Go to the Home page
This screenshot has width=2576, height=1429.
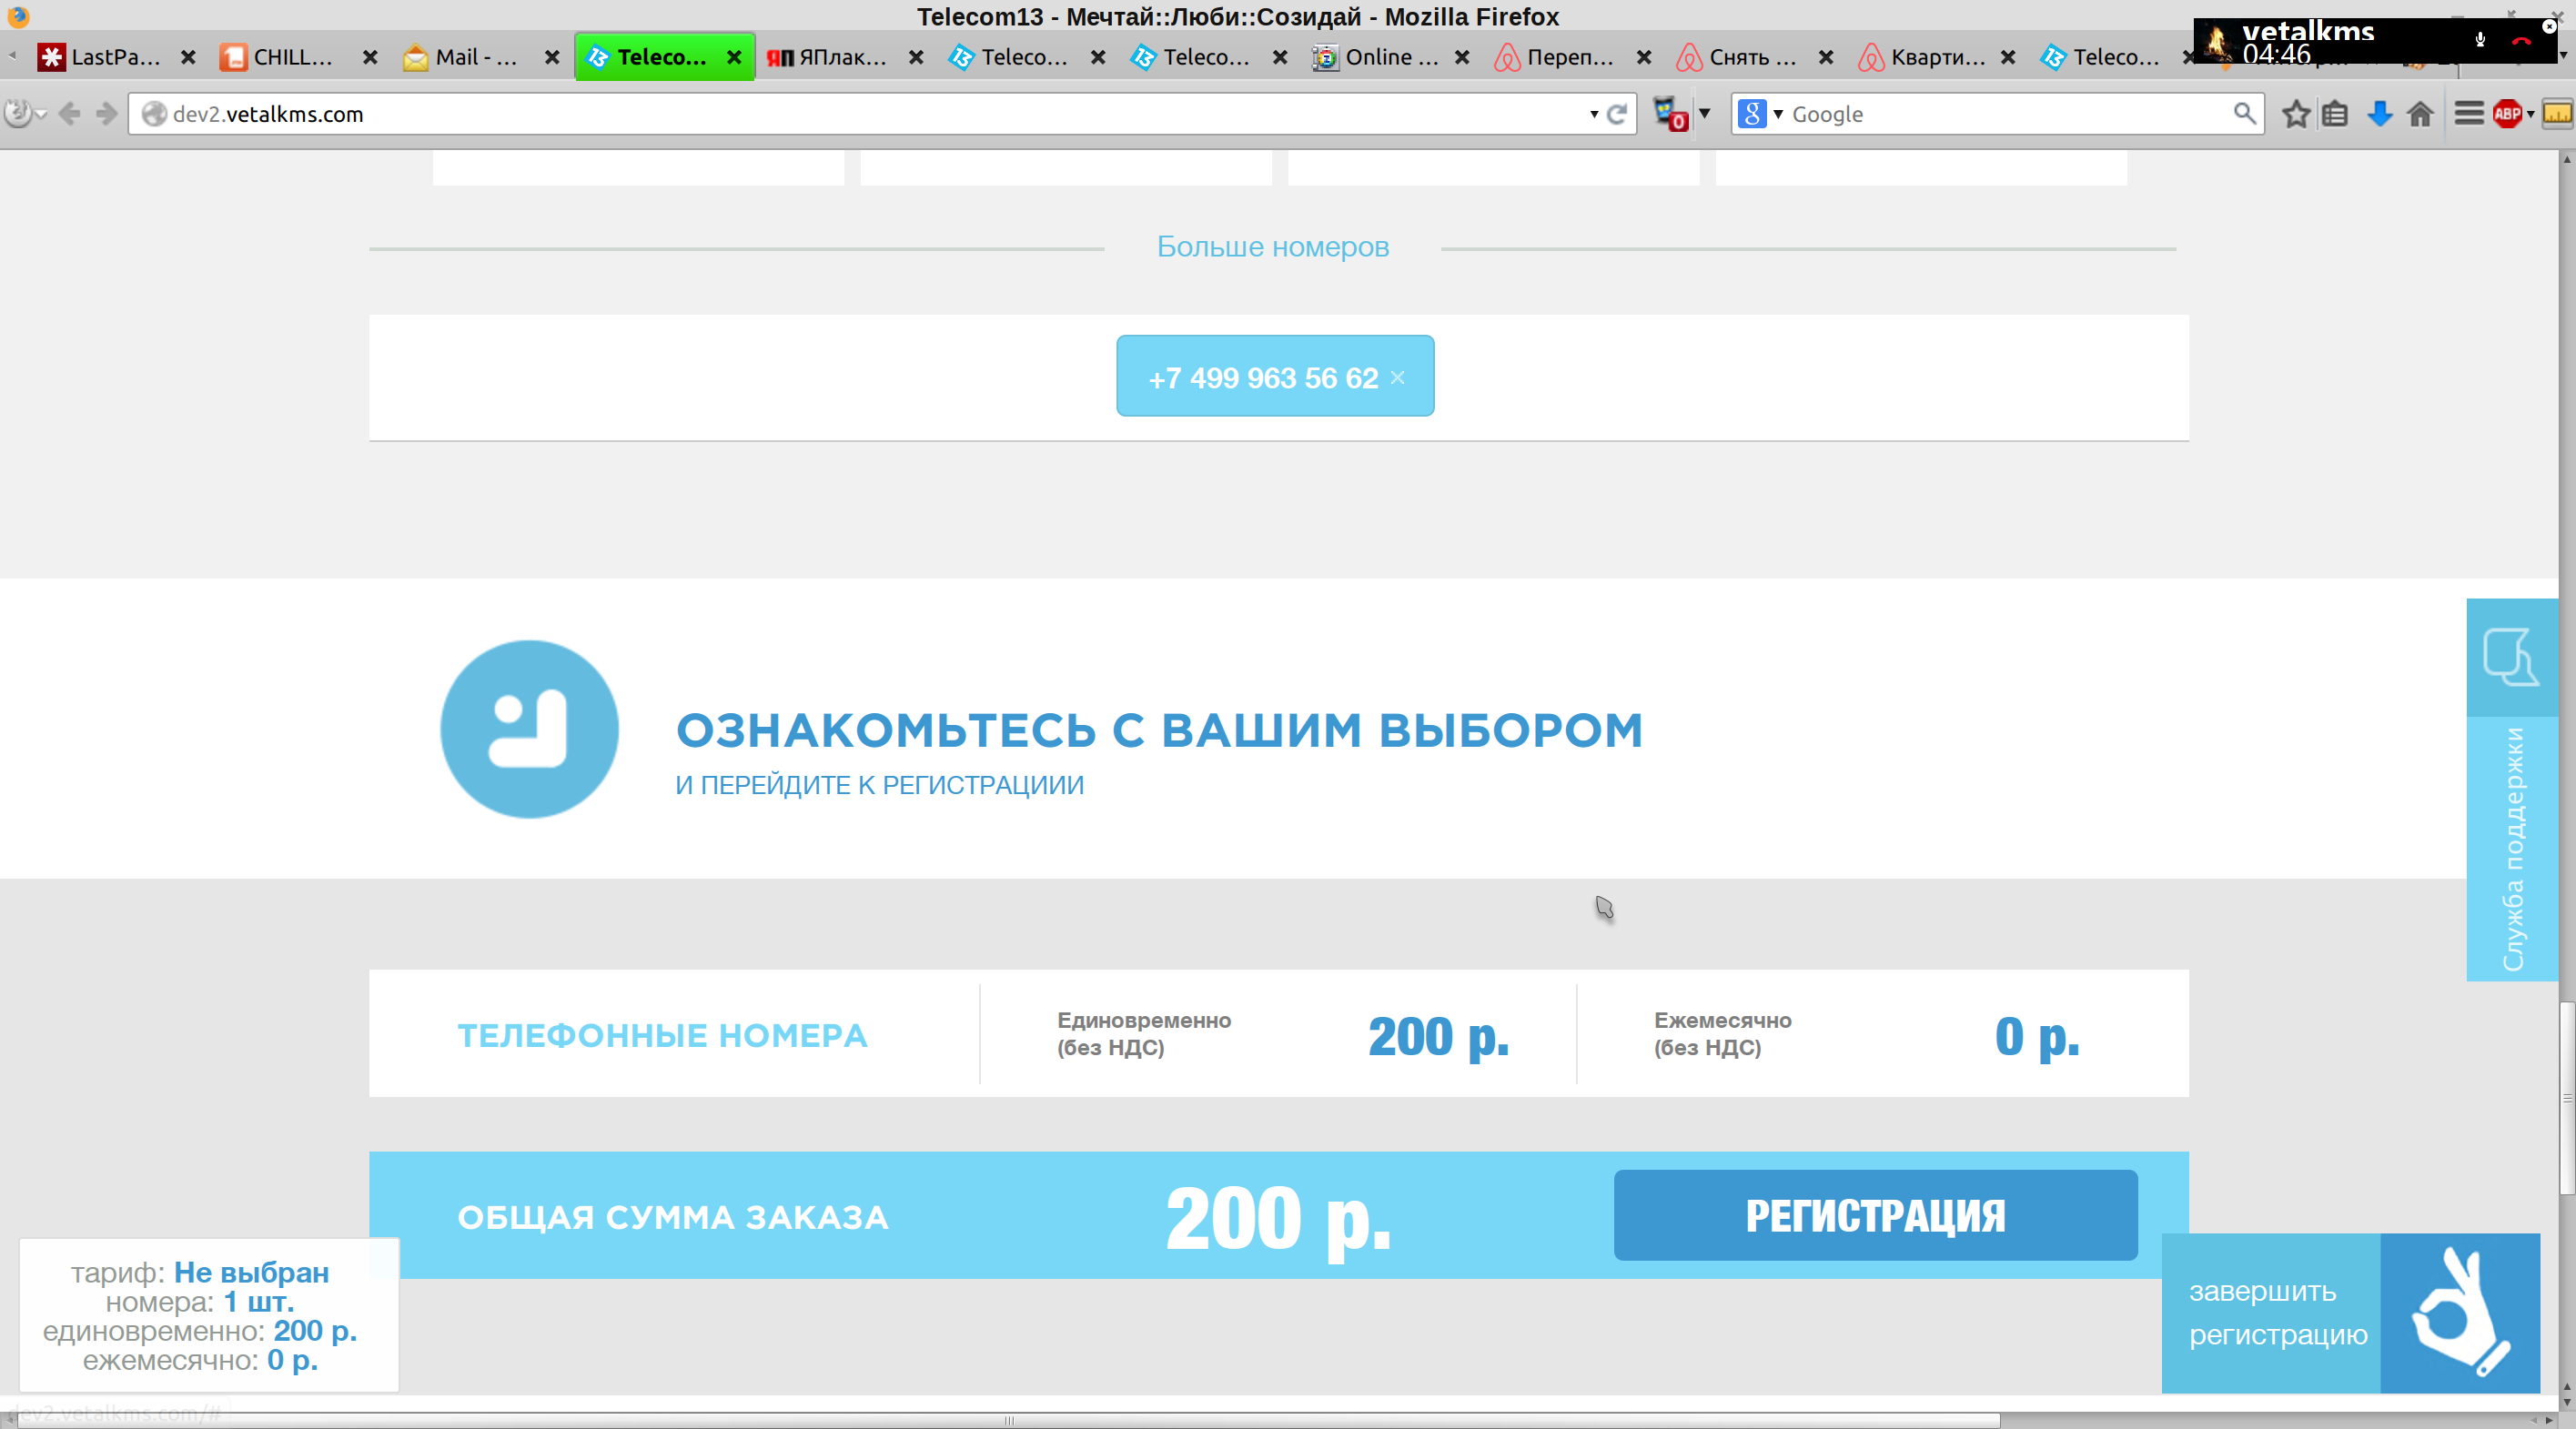click(x=2420, y=113)
